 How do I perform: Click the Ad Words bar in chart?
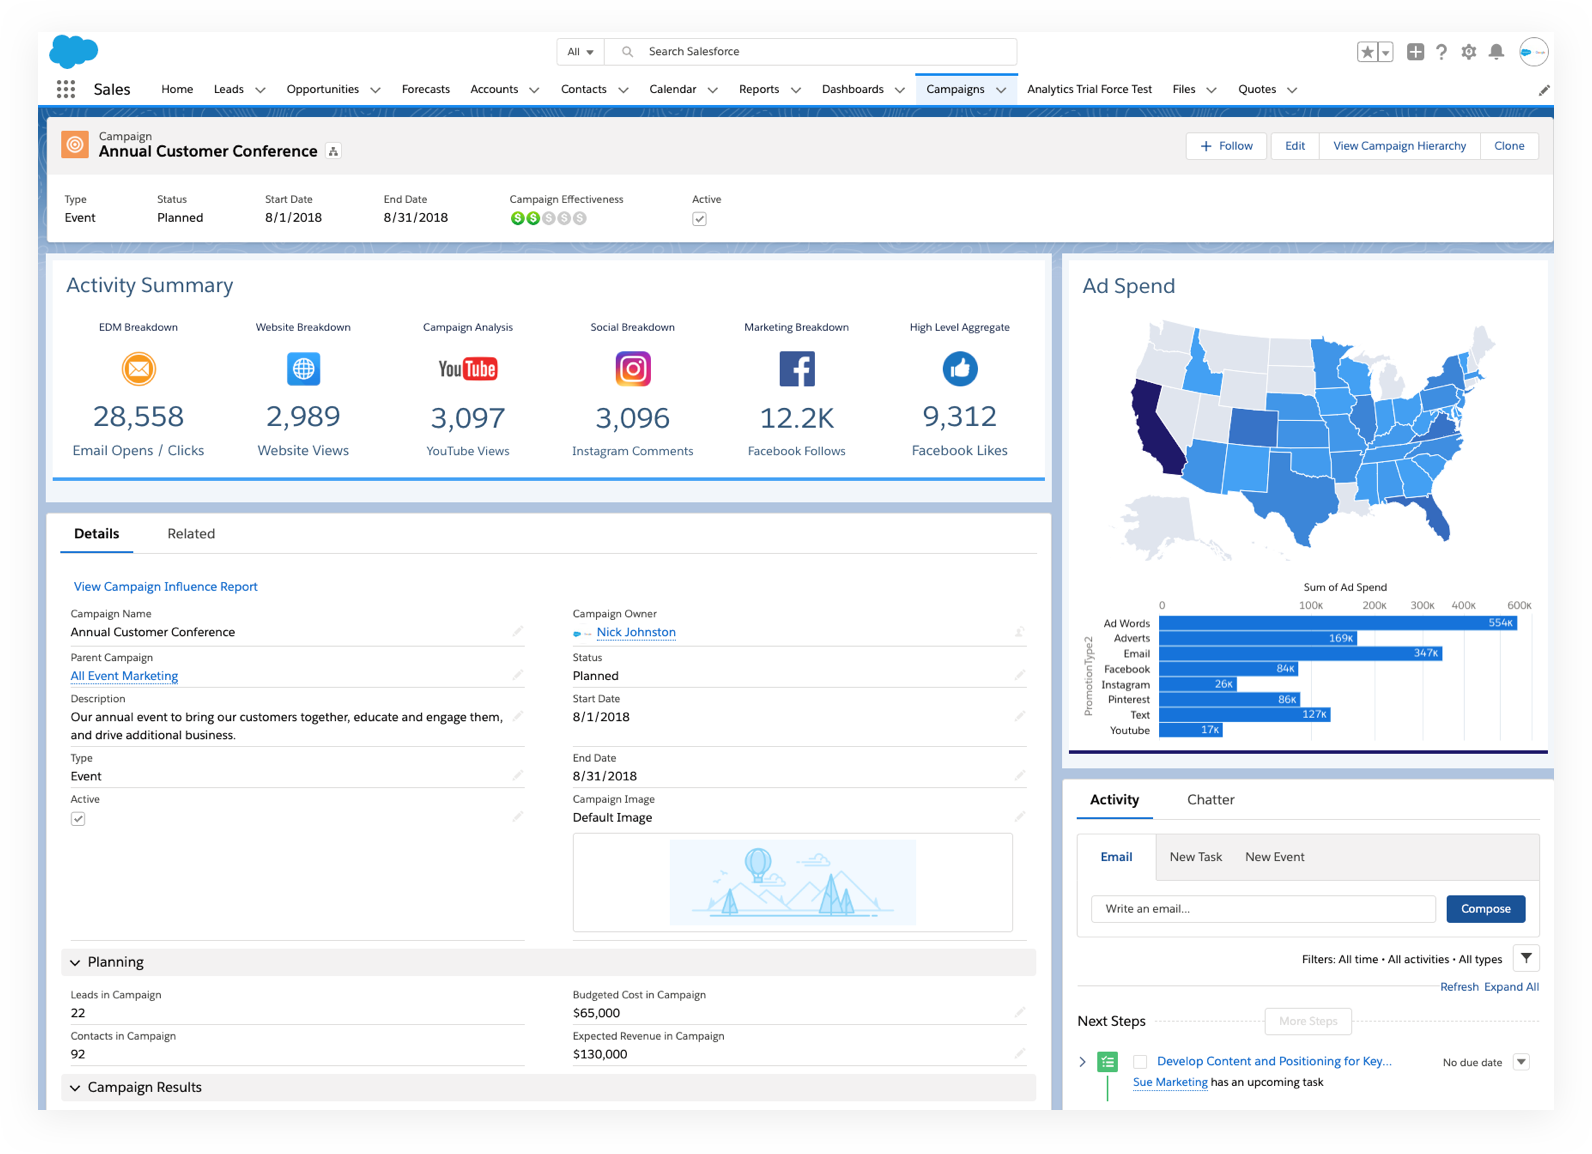1337,623
